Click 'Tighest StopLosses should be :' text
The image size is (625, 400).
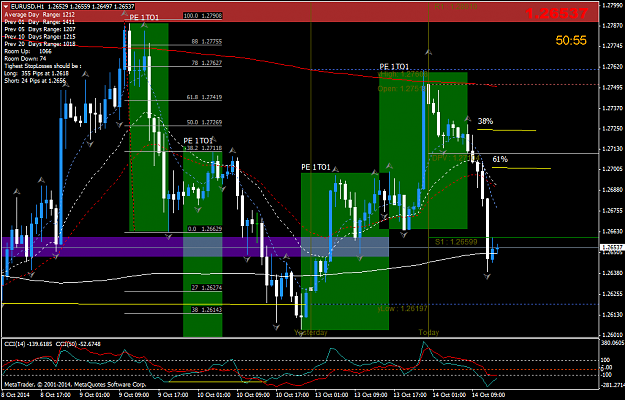43,66
